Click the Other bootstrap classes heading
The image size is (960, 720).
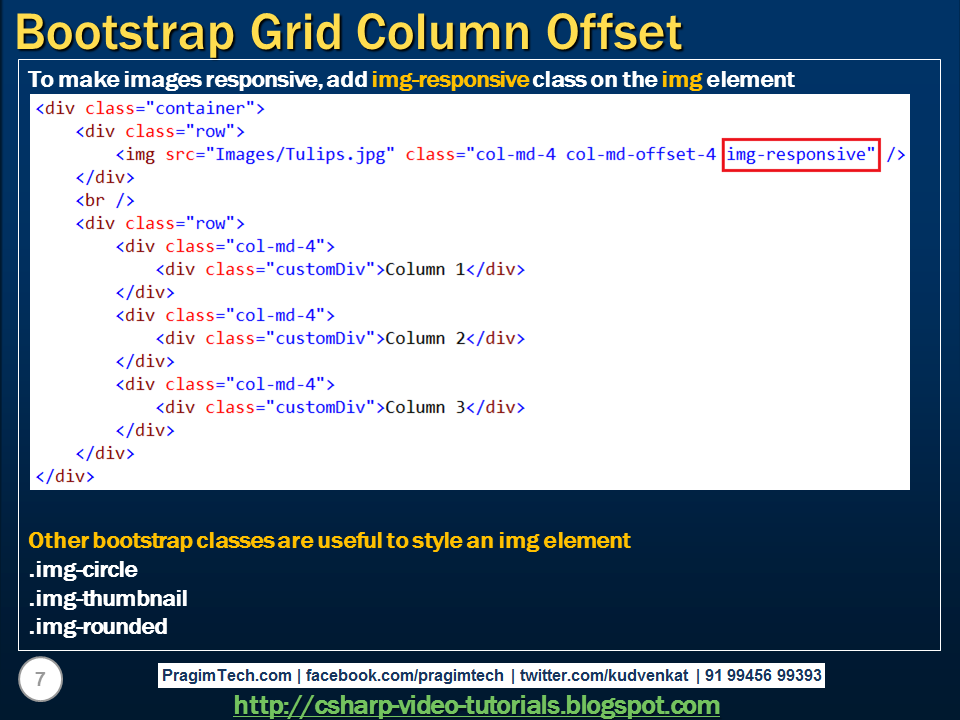click(329, 541)
